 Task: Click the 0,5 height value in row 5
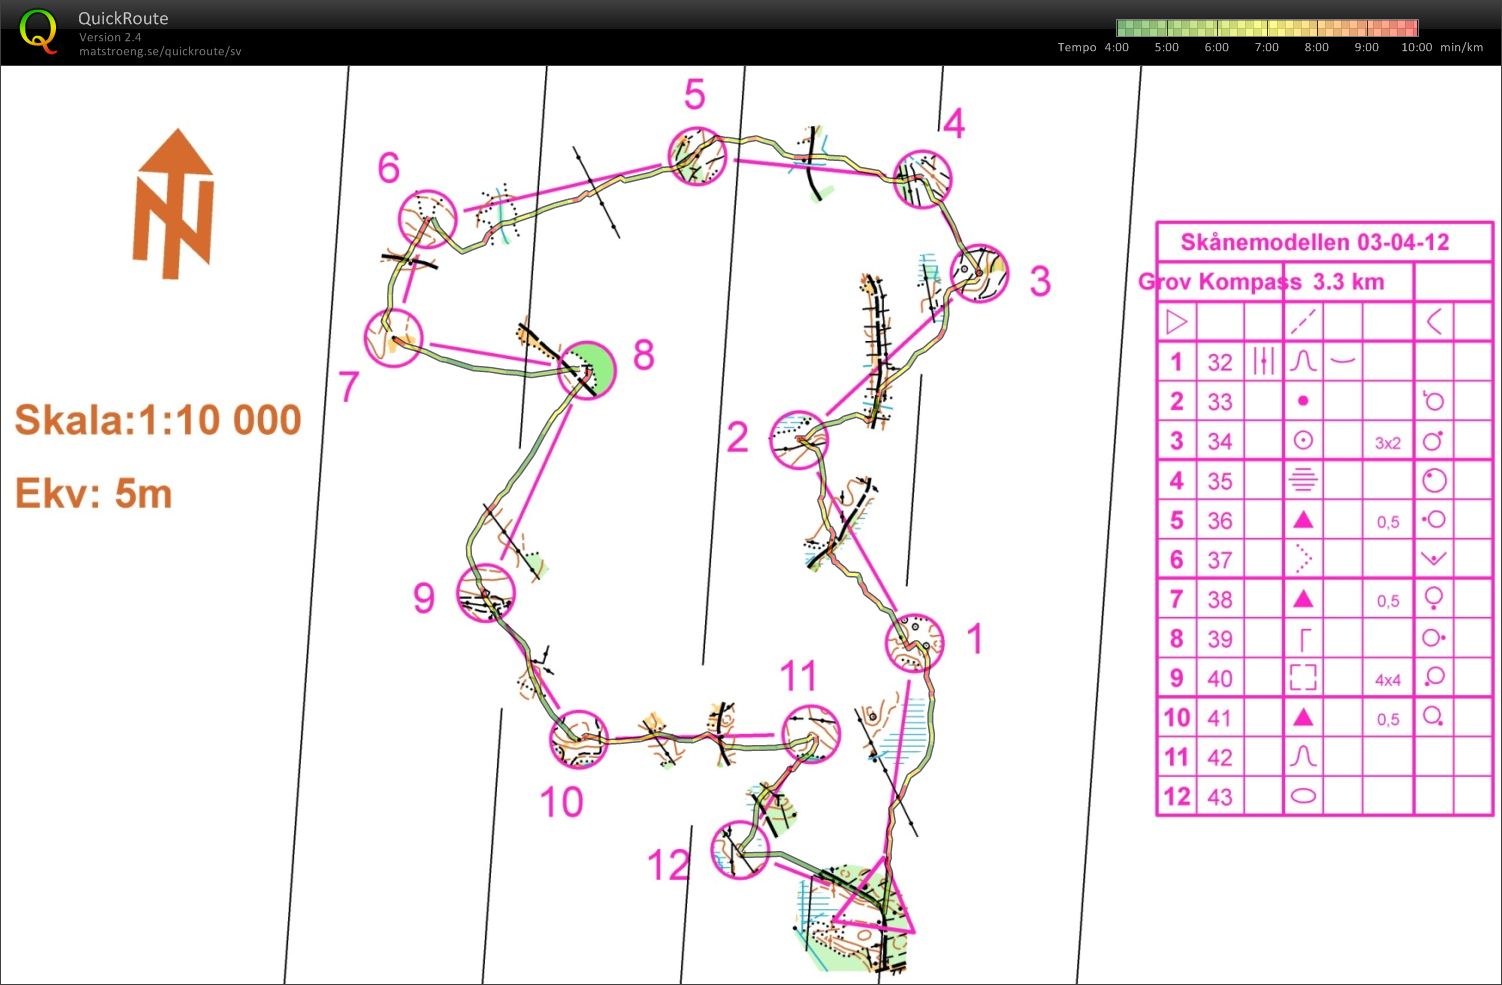[x=1387, y=522]
